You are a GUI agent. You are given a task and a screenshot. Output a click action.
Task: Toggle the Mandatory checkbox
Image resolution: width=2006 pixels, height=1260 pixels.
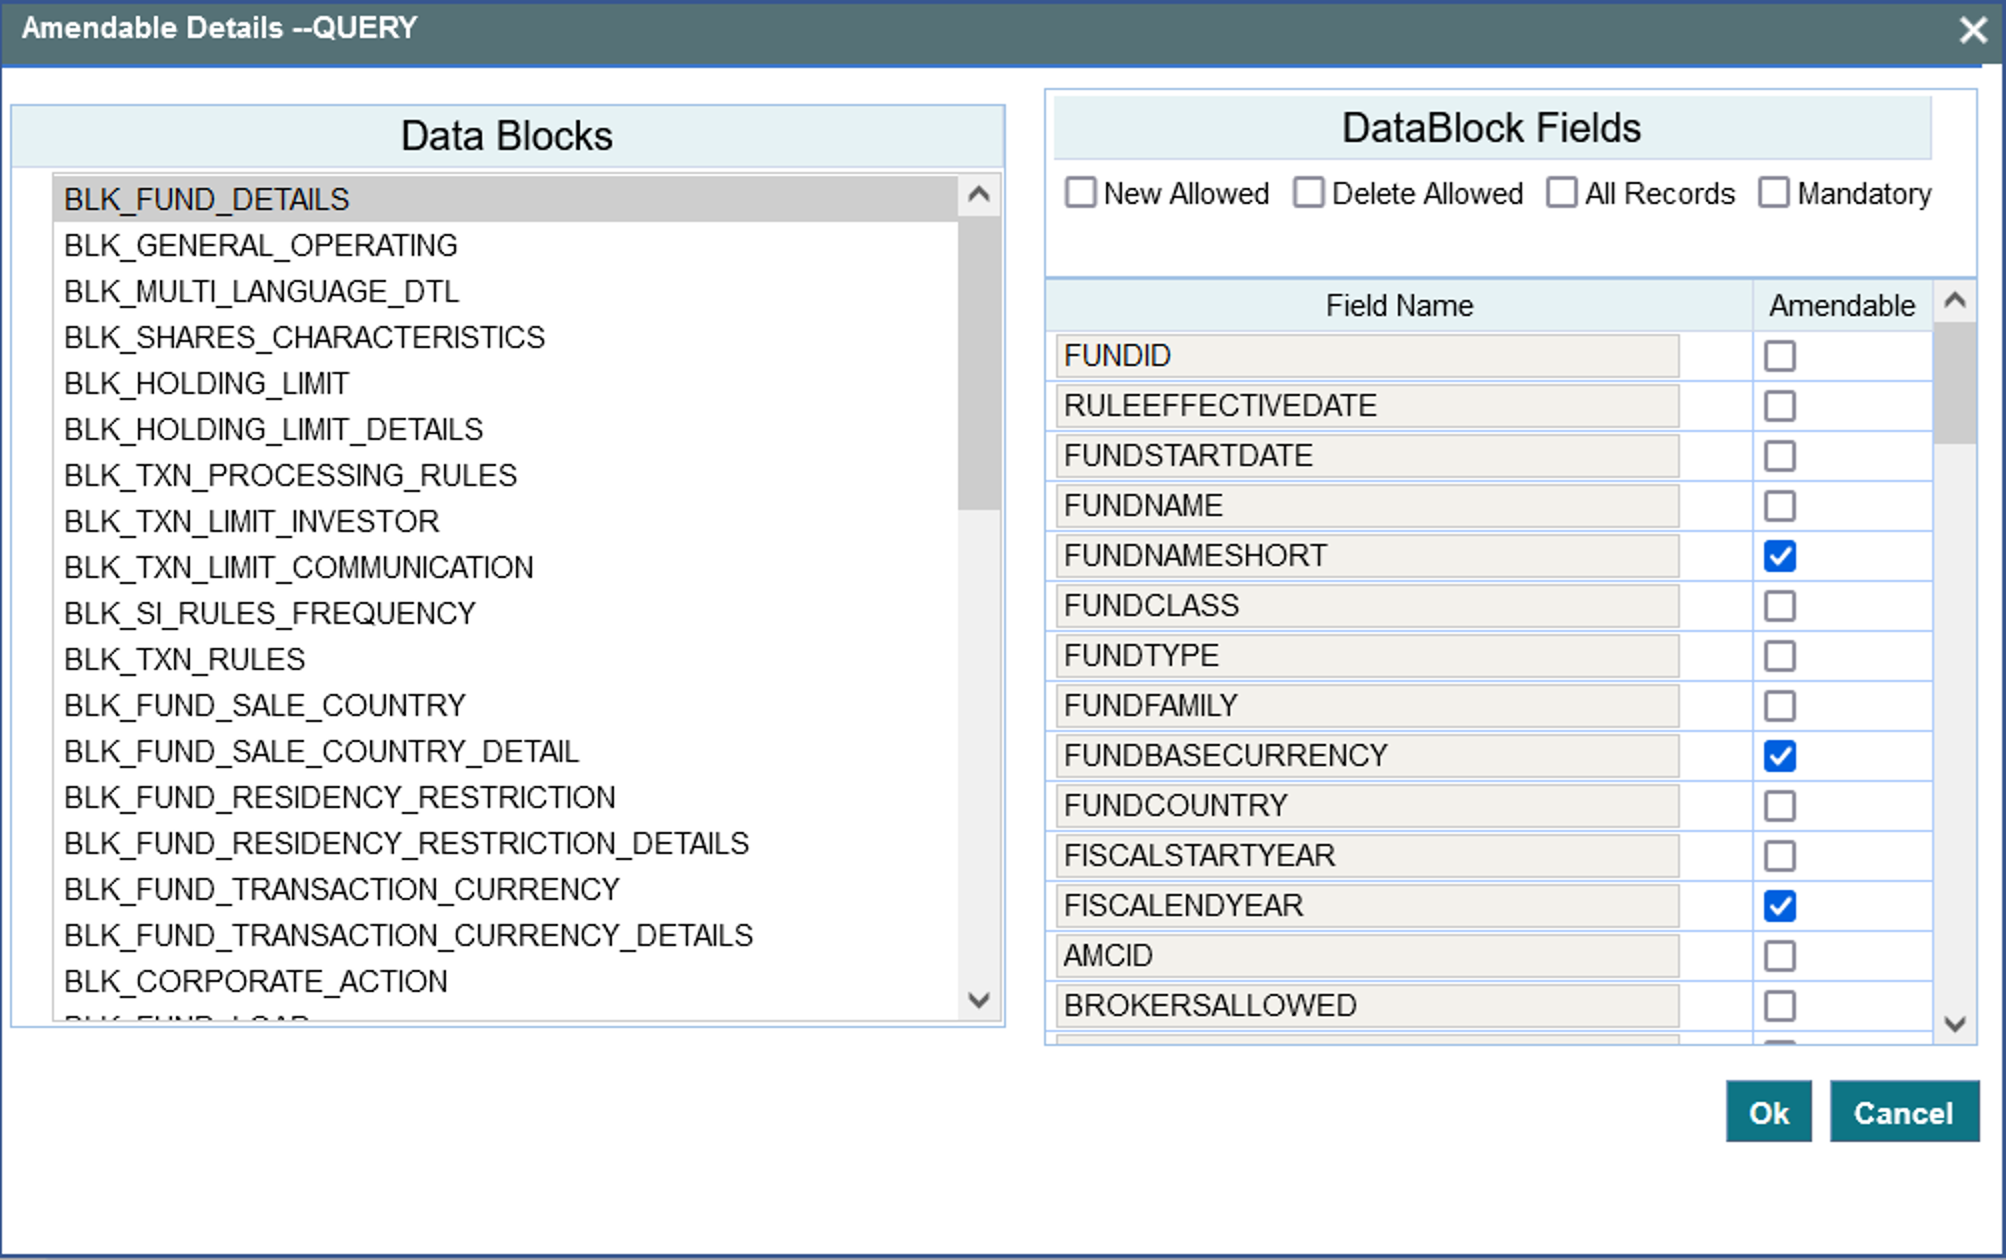[1773, 193]
